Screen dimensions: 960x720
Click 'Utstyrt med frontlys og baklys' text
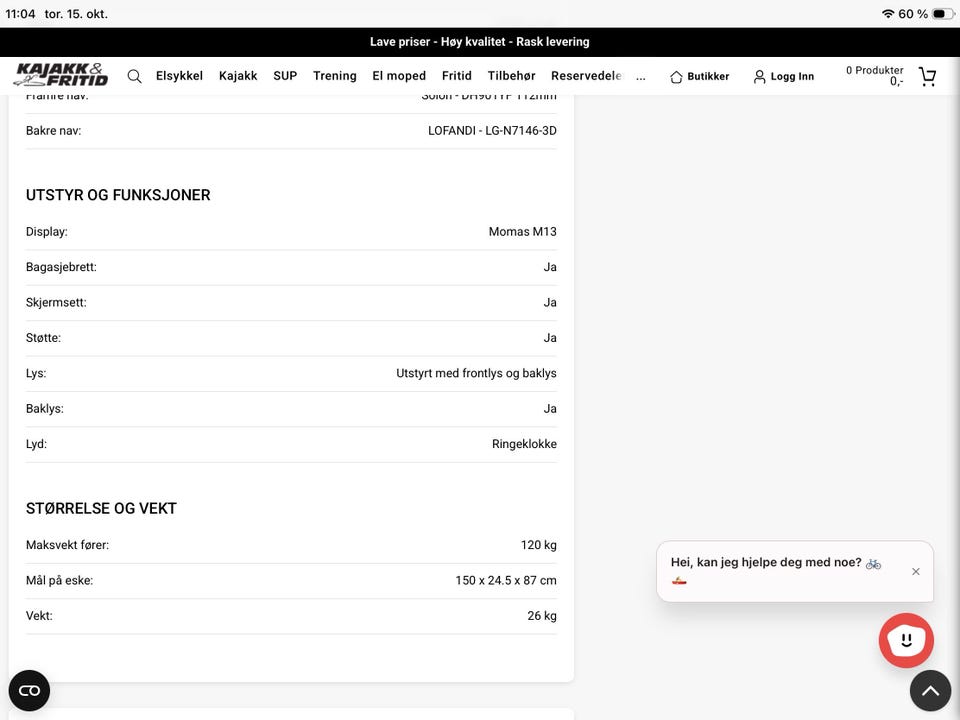[476, 373]
